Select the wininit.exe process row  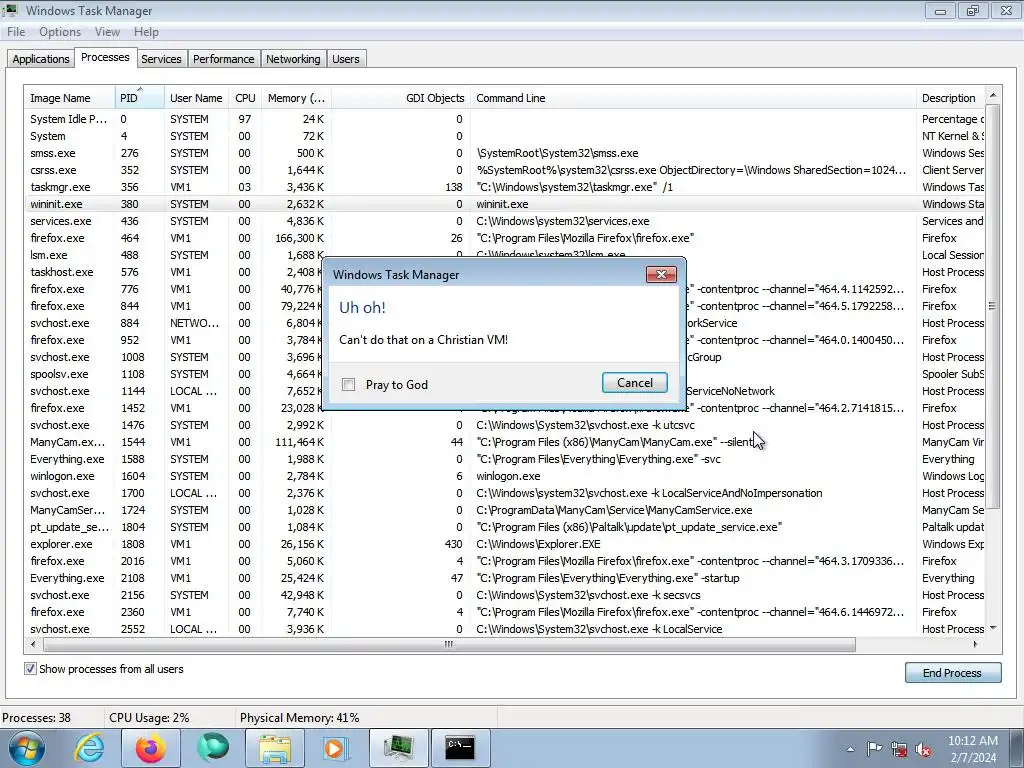504,204
